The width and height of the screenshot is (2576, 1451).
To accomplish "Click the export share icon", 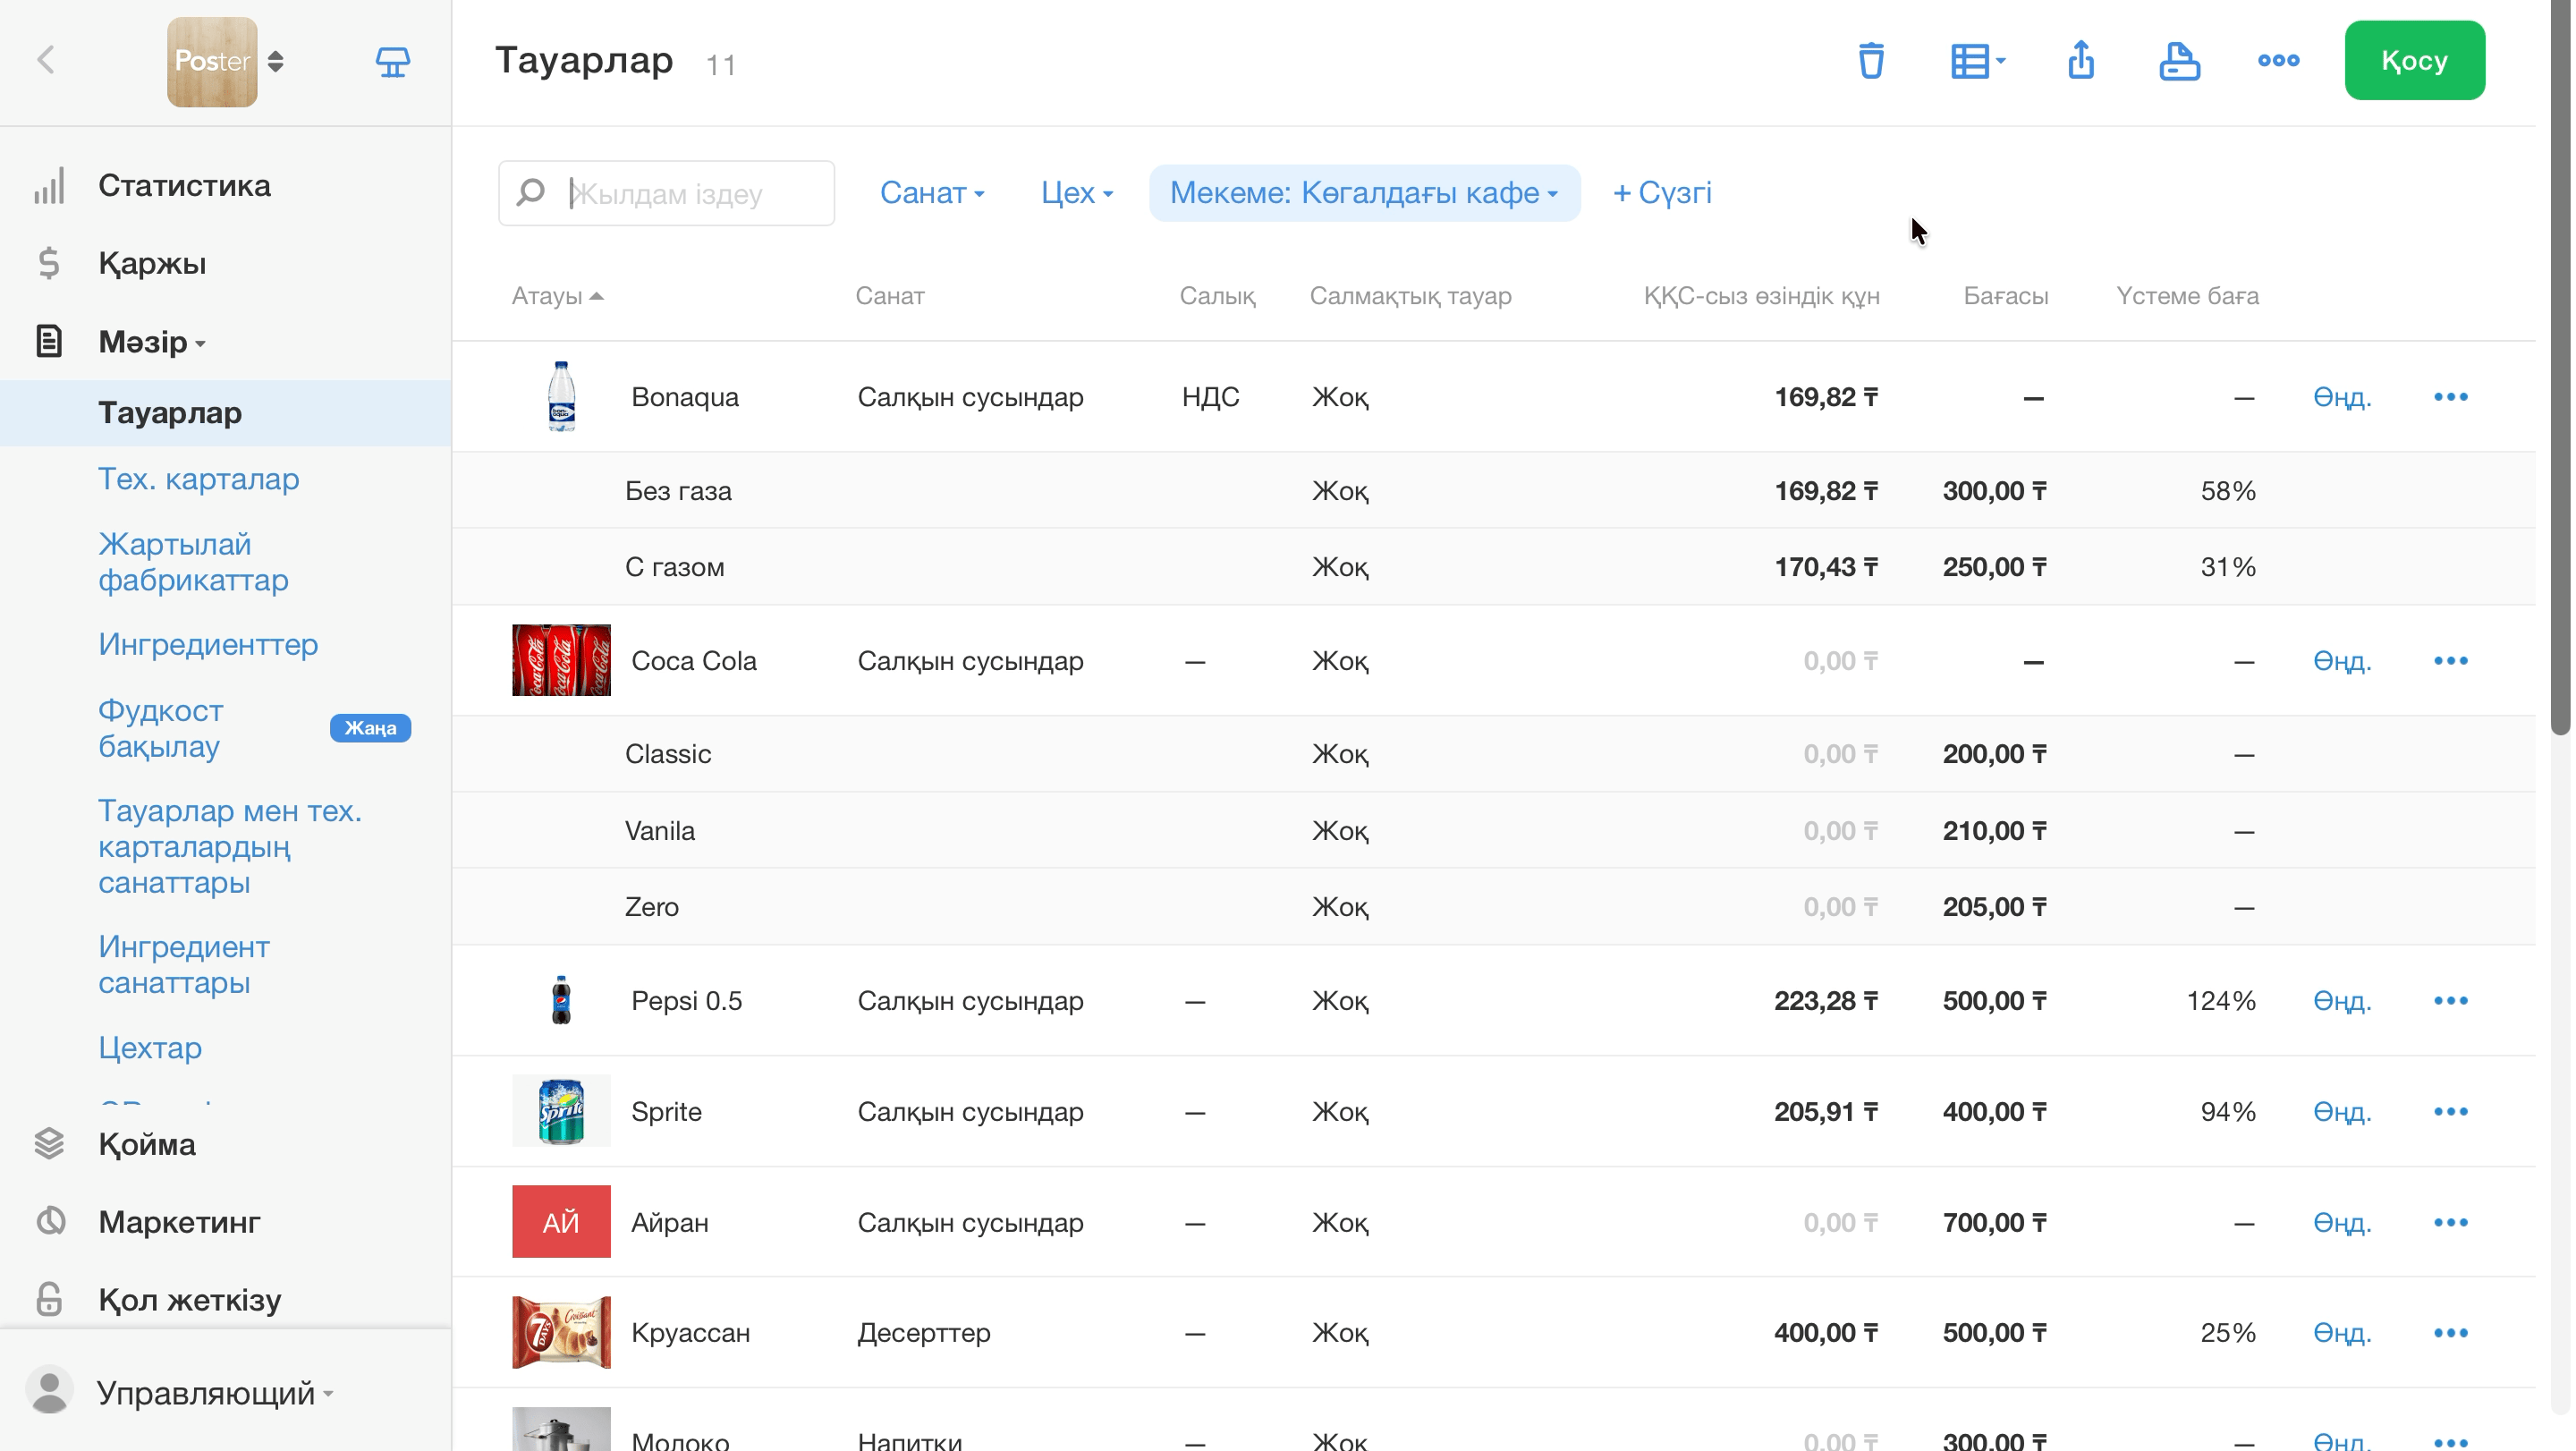I will pos(2081,60).
